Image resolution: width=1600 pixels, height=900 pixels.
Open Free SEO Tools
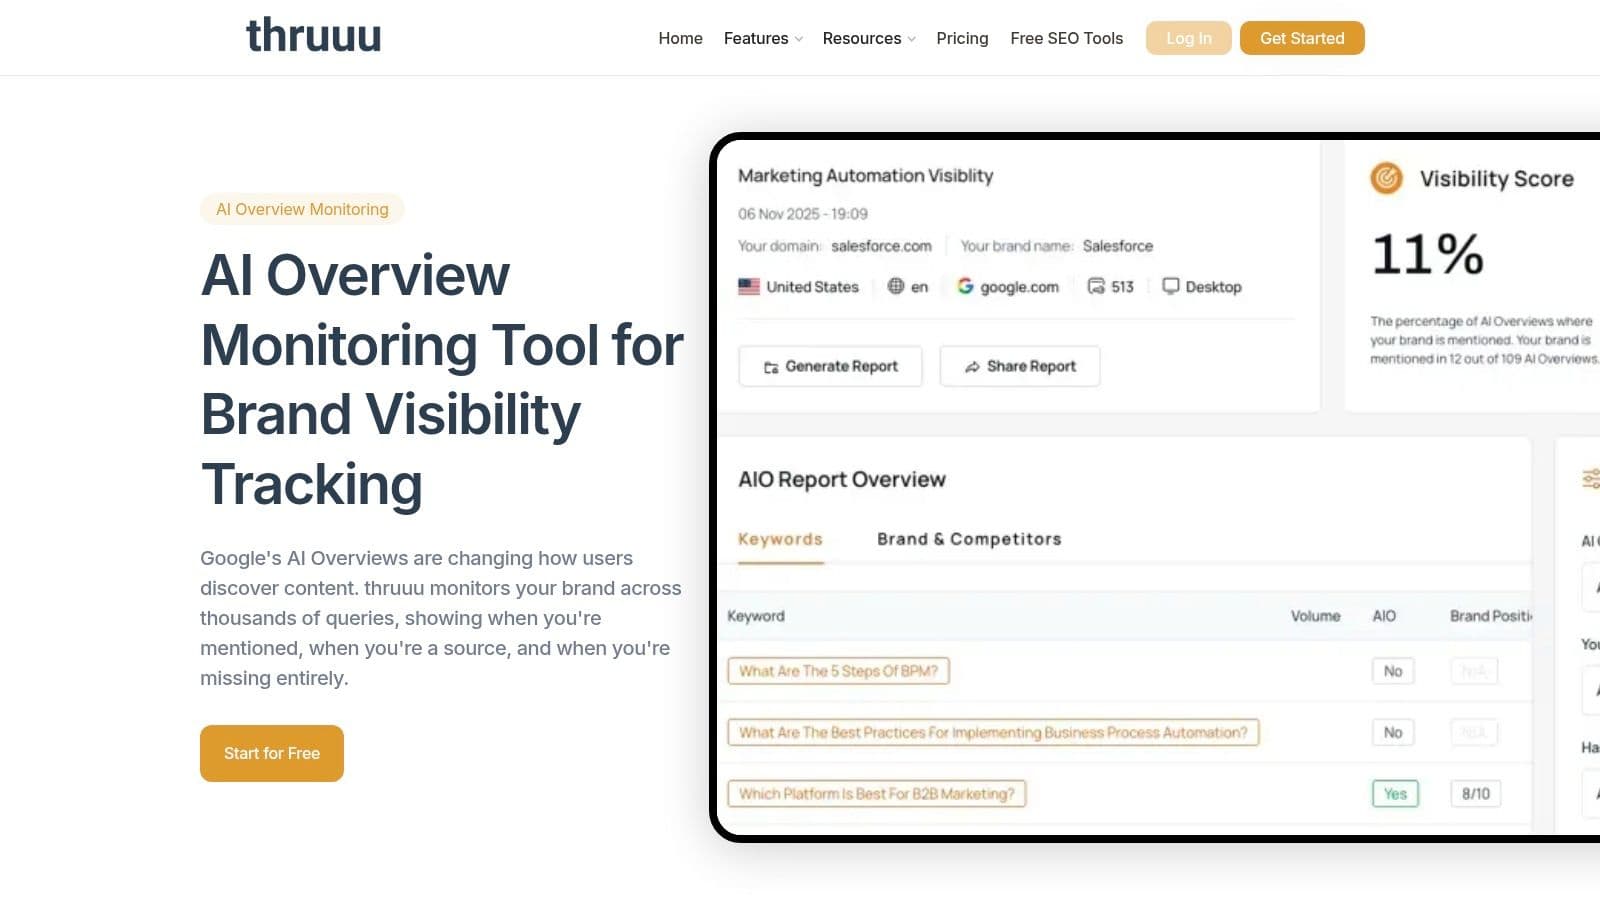pyautogui.click(x=1066, y=38)
